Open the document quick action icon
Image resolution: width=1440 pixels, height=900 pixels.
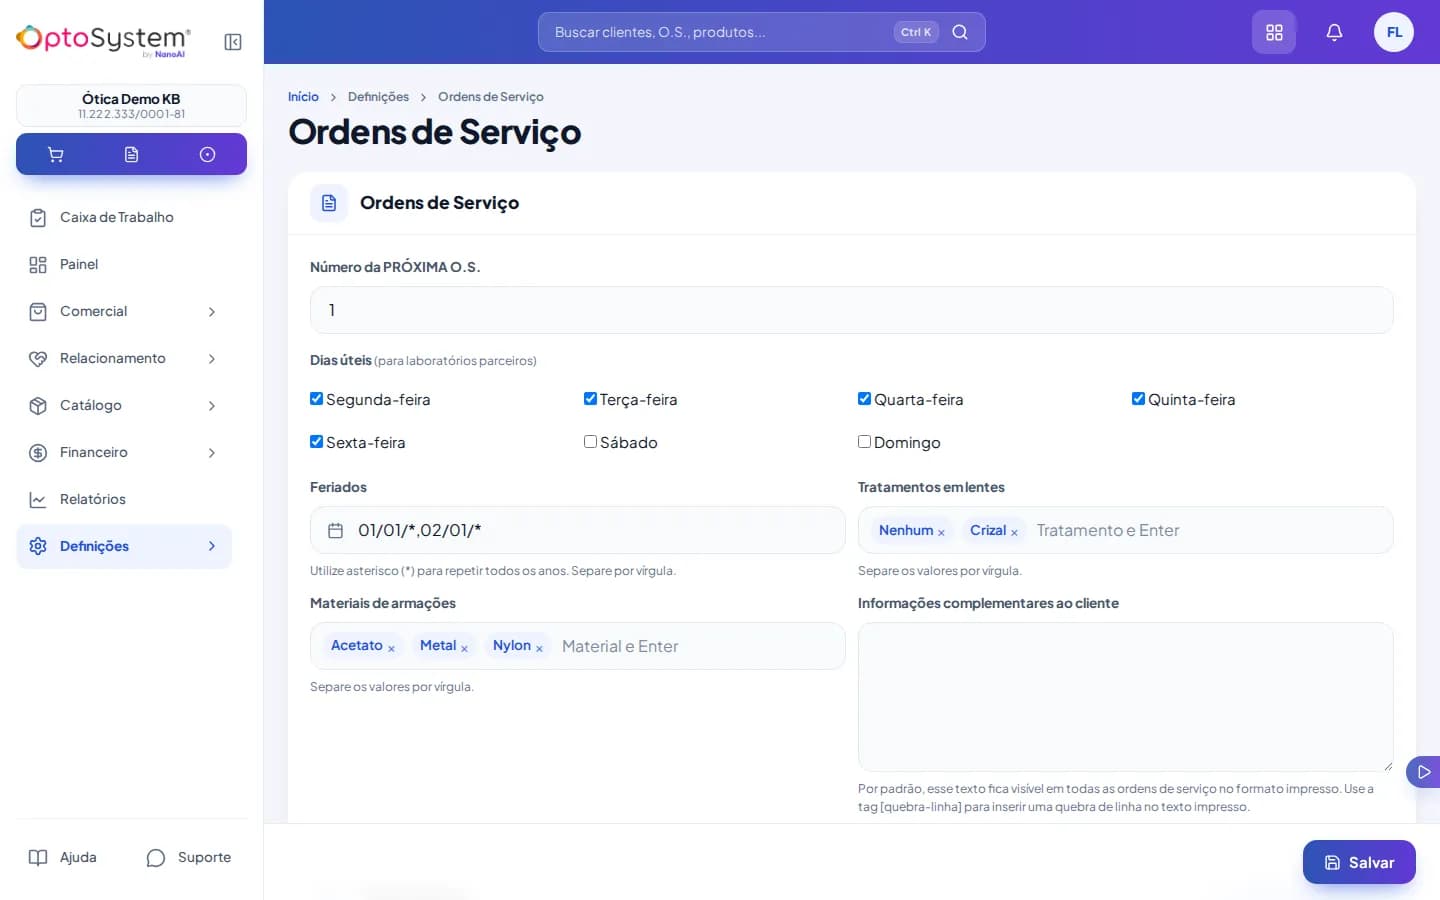click(x=131, y=154)
